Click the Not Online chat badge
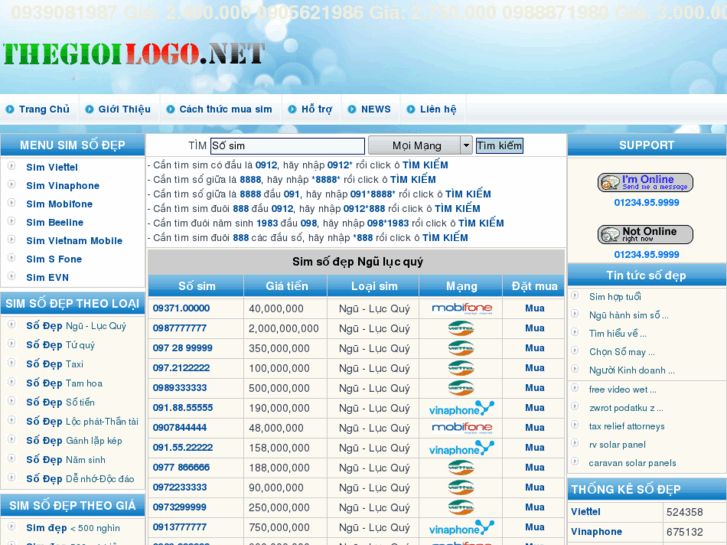Viewport: 727px width, 545px height. pyautogui.click(x=645, y=234)
